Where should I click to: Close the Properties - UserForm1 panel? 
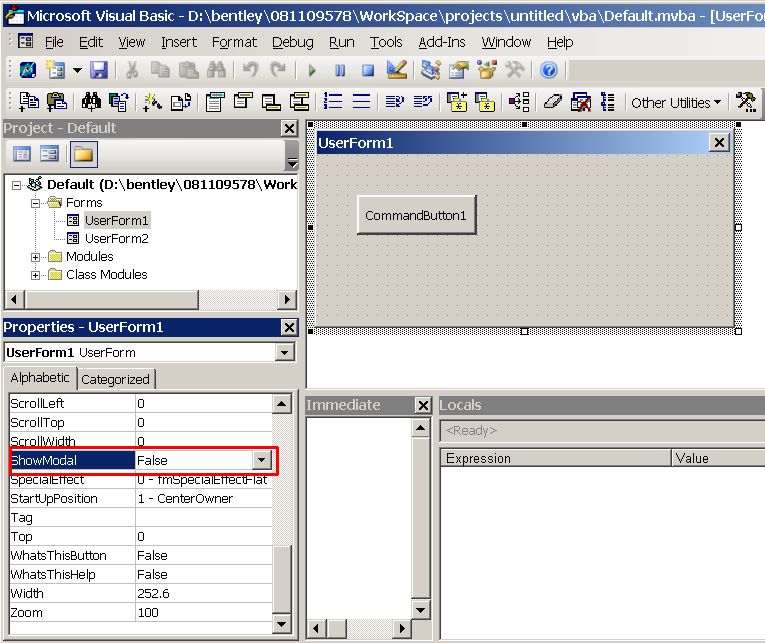tap(289, 327)
